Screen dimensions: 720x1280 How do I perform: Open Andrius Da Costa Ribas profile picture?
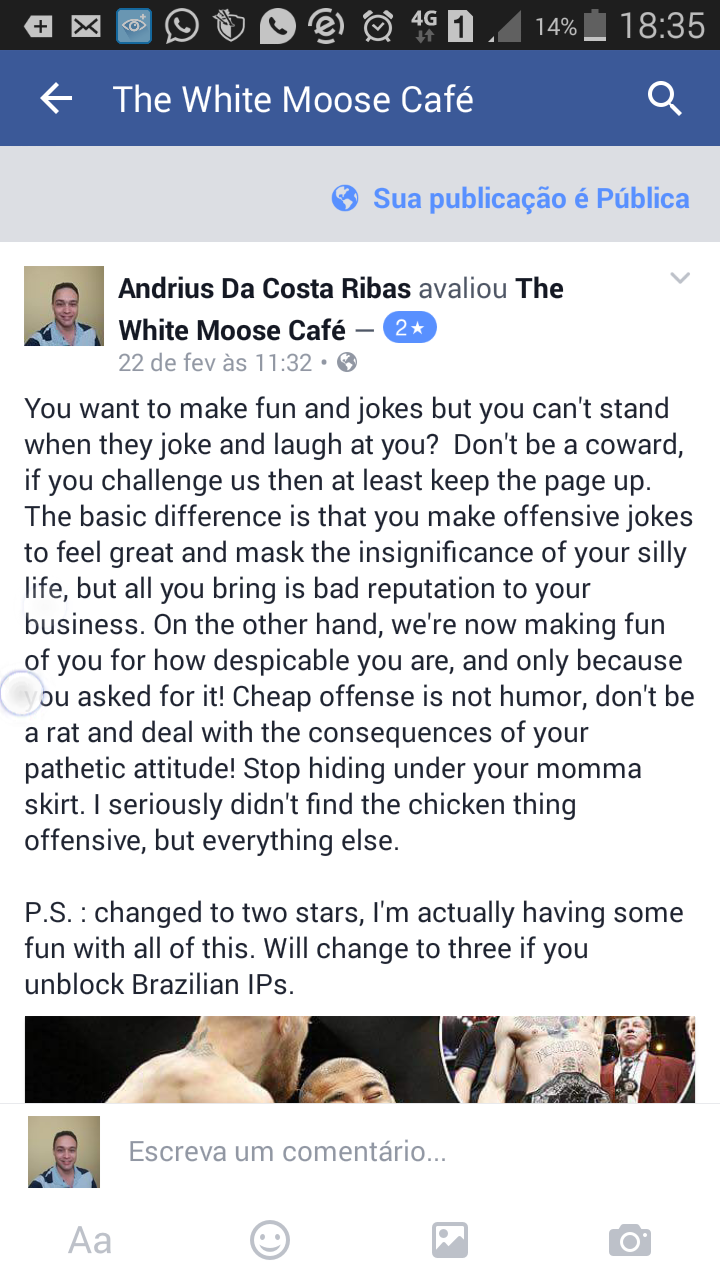(64, 306)
